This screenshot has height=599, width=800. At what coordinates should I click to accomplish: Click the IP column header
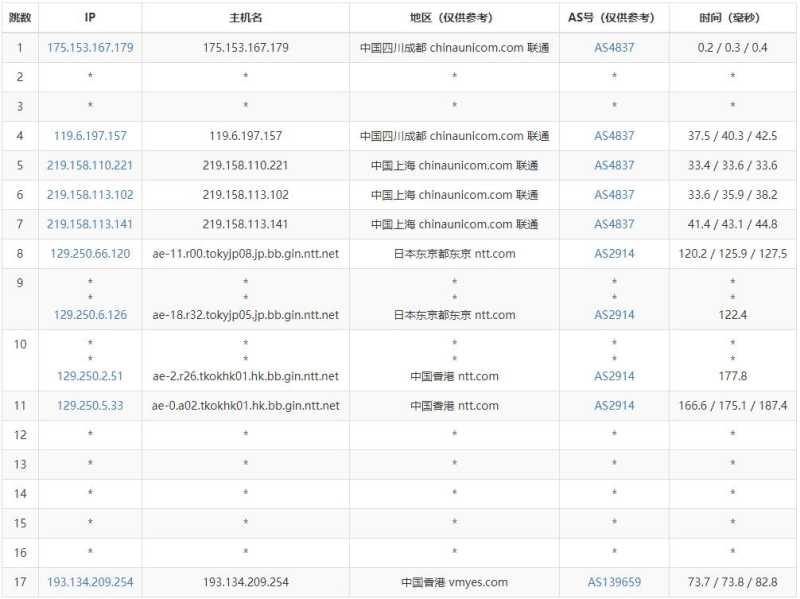pyautogui.click(x=90, y=17)
